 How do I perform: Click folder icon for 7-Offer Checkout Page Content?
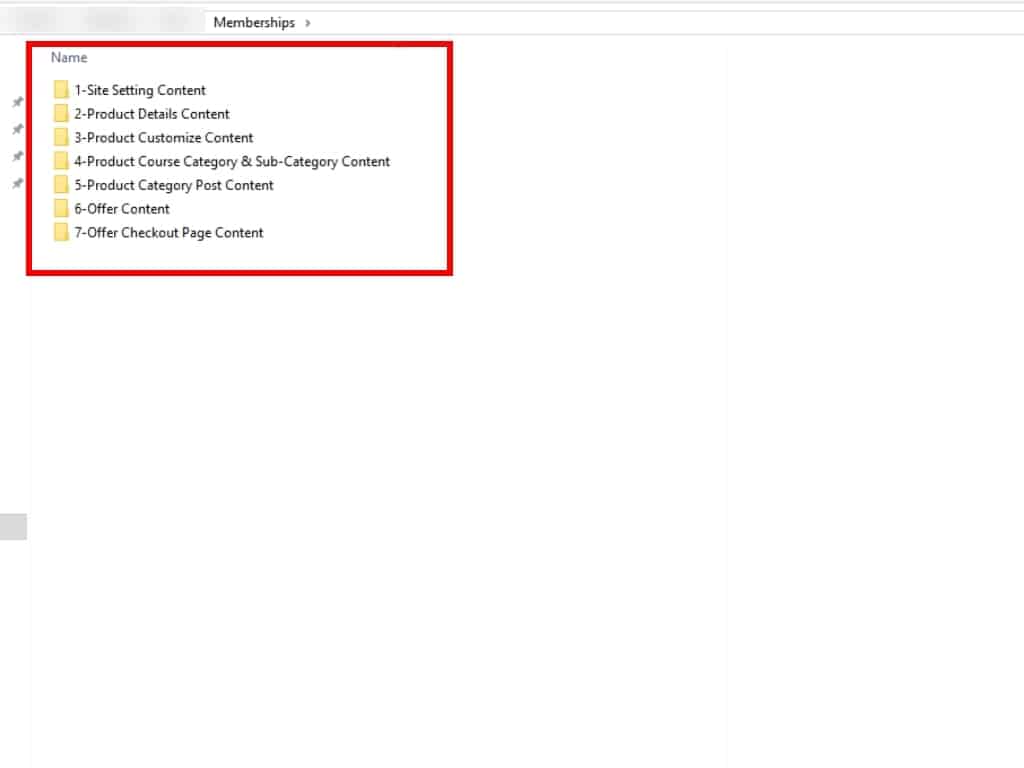pos(62,233)
